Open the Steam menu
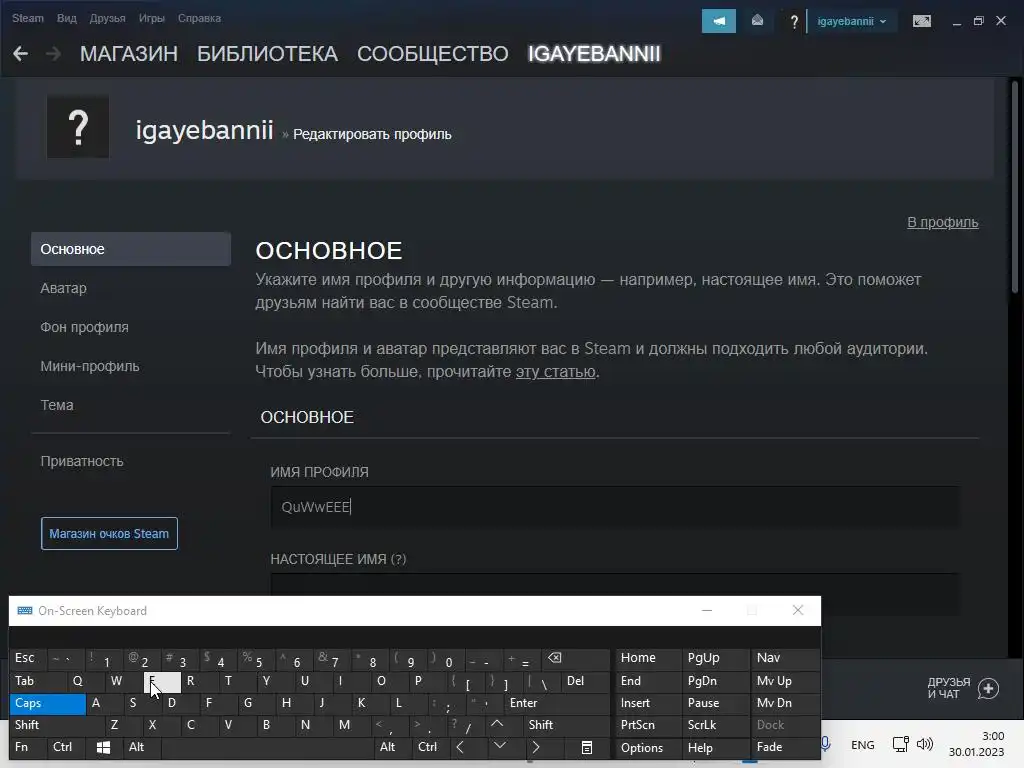1024x768 pixels. coord(27,18)
